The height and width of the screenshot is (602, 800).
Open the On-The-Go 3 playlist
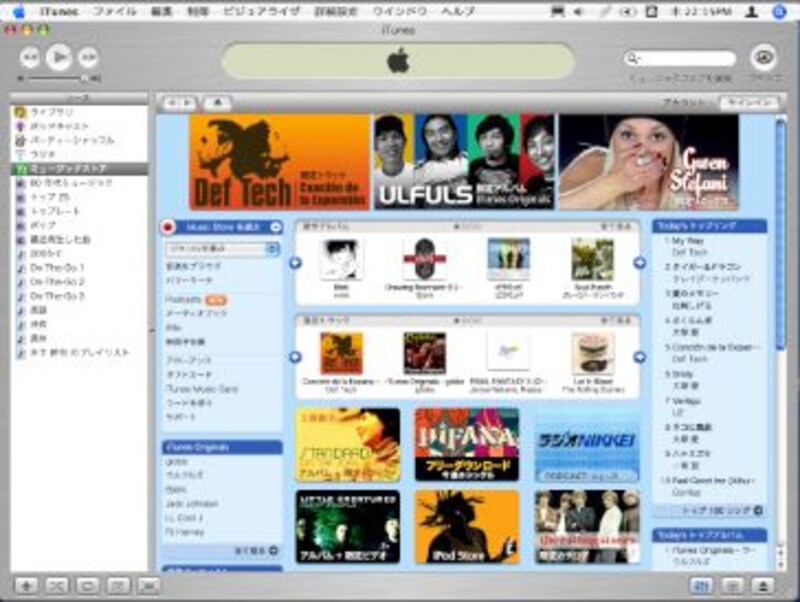coord(79,296)
